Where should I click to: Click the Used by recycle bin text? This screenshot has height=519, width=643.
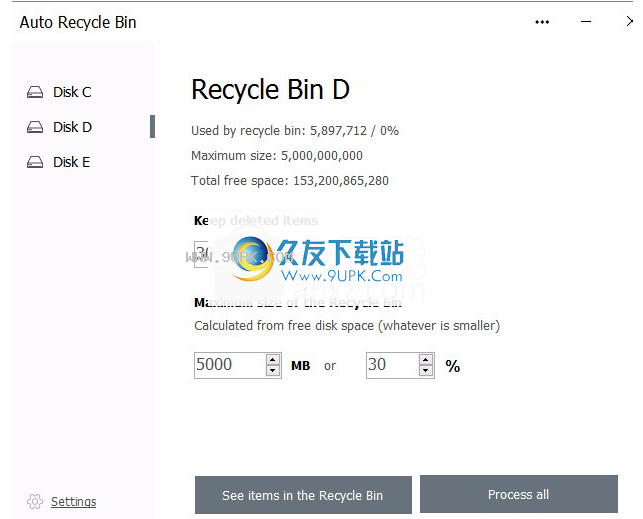coord(295,131)
